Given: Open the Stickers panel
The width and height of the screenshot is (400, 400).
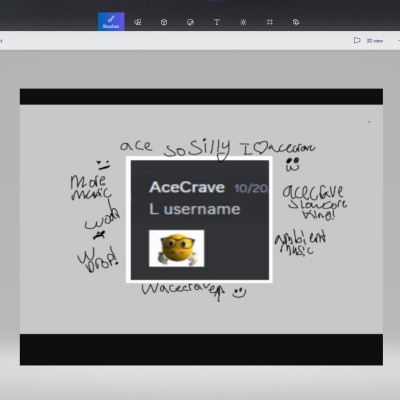Looking at the screenshot, I should [x=190, y=22].
